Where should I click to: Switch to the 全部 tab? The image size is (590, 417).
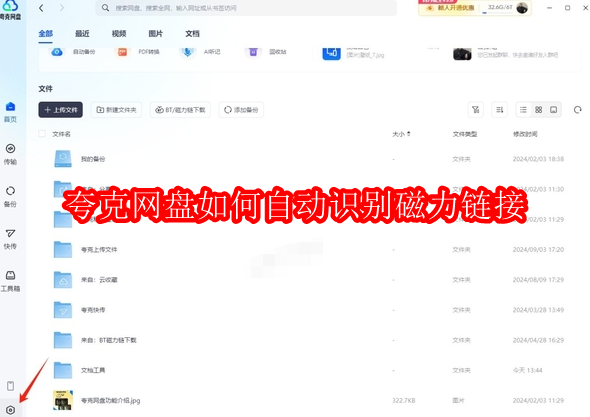pos(46,34)
